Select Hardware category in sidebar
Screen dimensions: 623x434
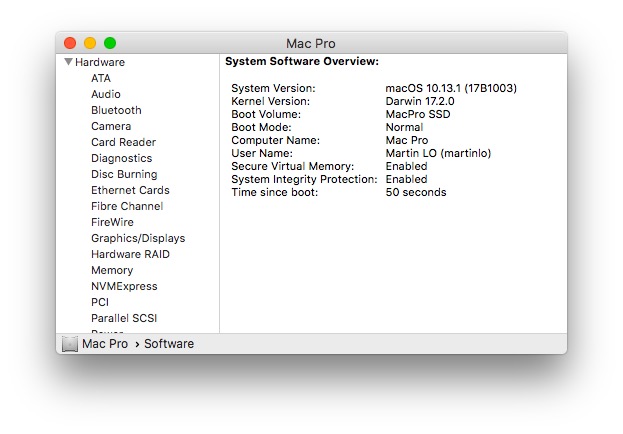(x=100, y=62)
